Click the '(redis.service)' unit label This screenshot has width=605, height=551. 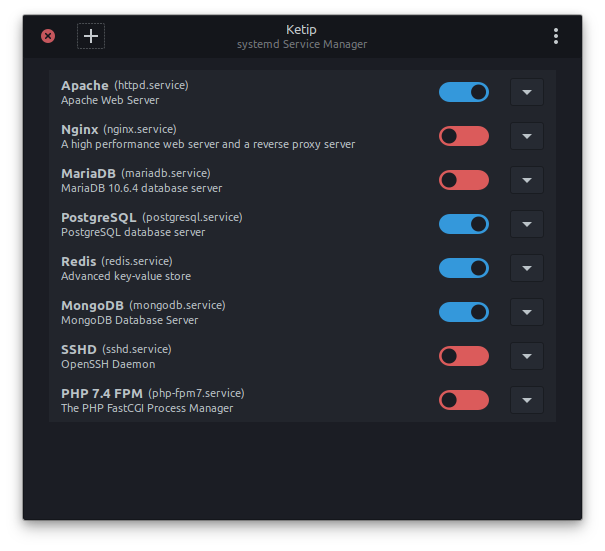click(x=137, y=261)
